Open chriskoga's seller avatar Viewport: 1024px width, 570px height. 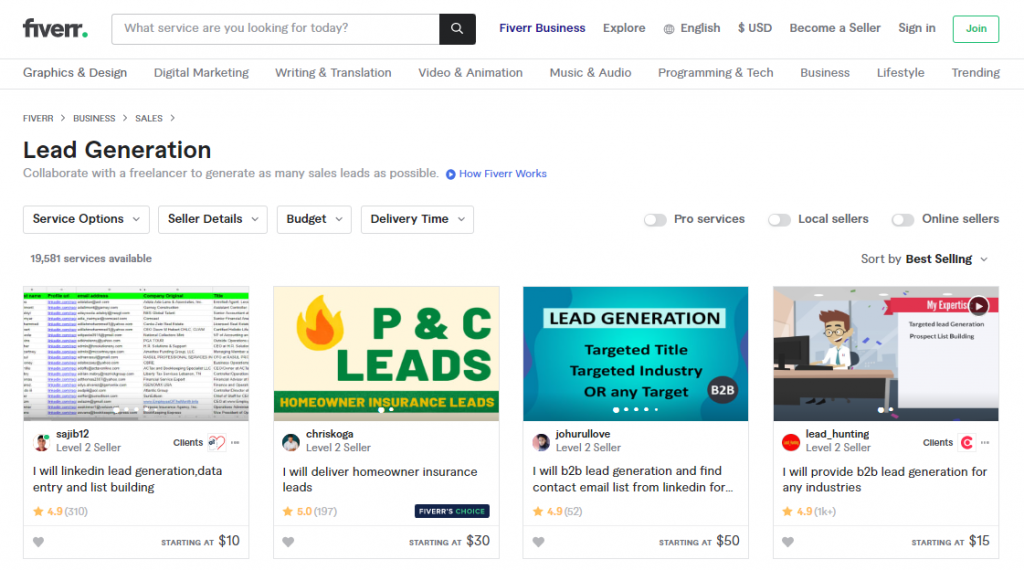pyautogui.click(x=291, y=442)
